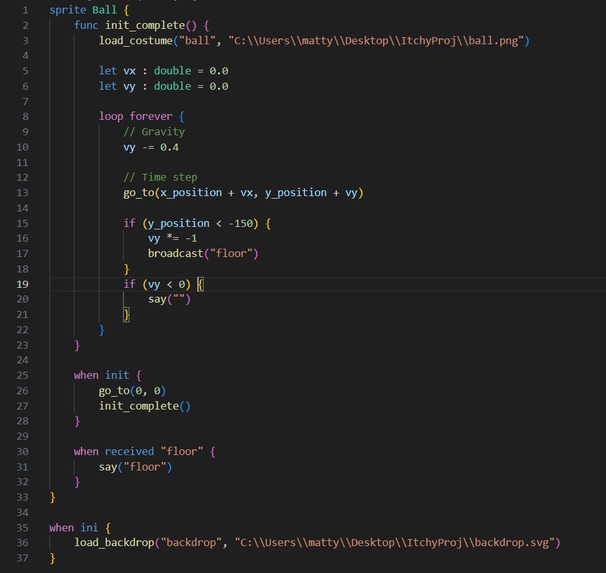
Task: Click the 'ini' word on line 35
Action: click(x=89, y=527)
